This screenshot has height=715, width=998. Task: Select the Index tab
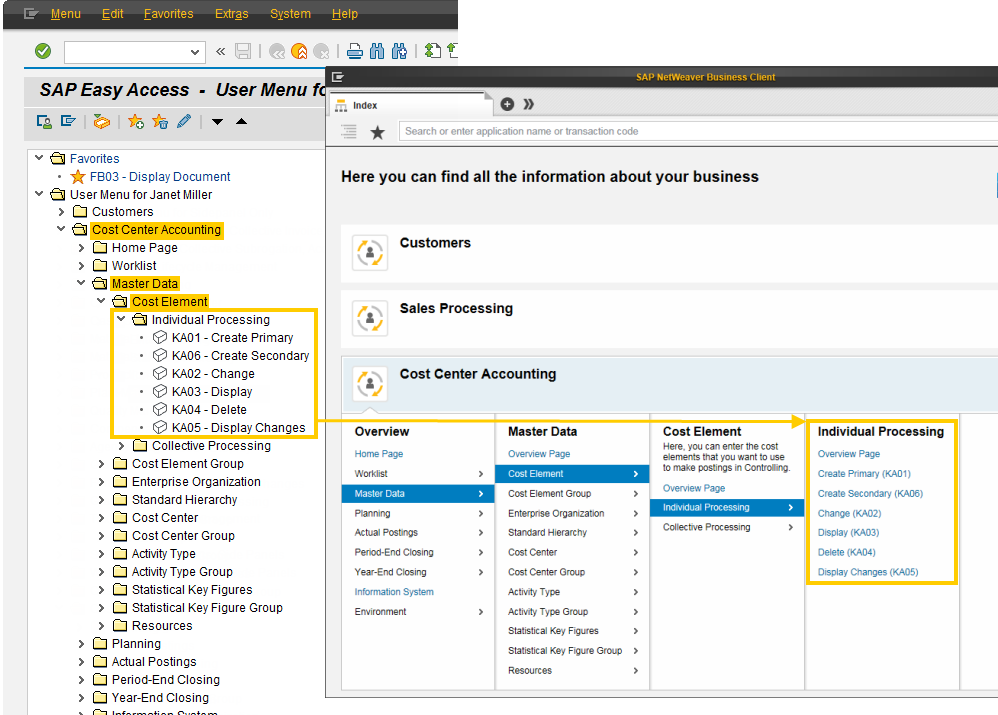pos(365,105)
